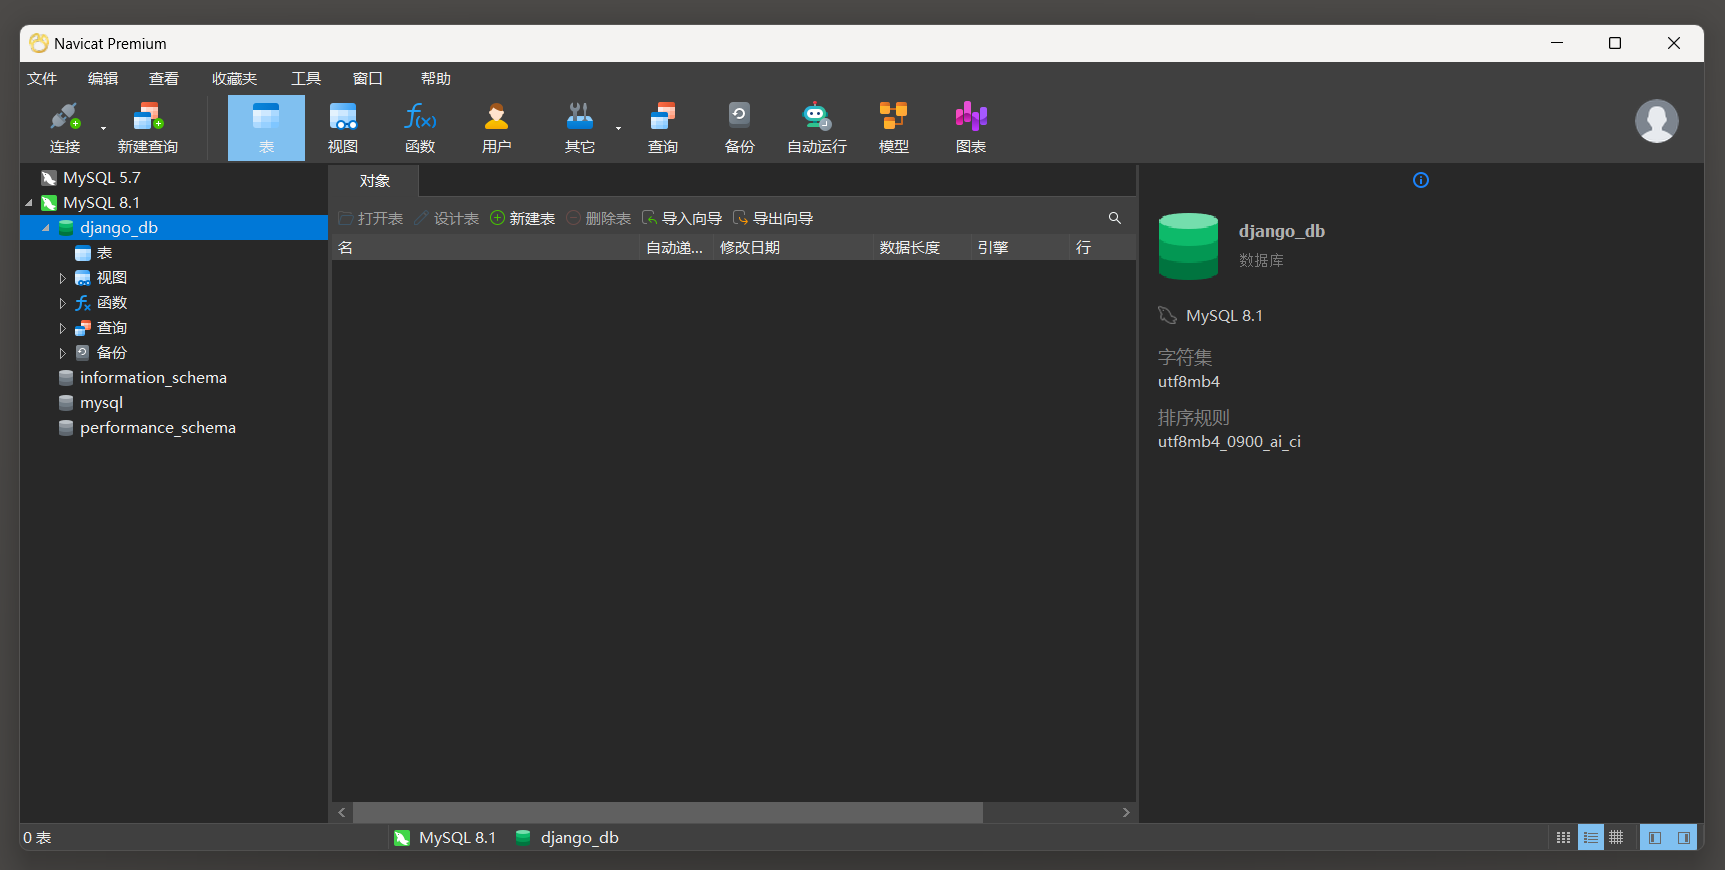The width and height of the screenshot is (1725, 870).
Task: Click the New Table (新建表) button
Action: click(523, 218)
